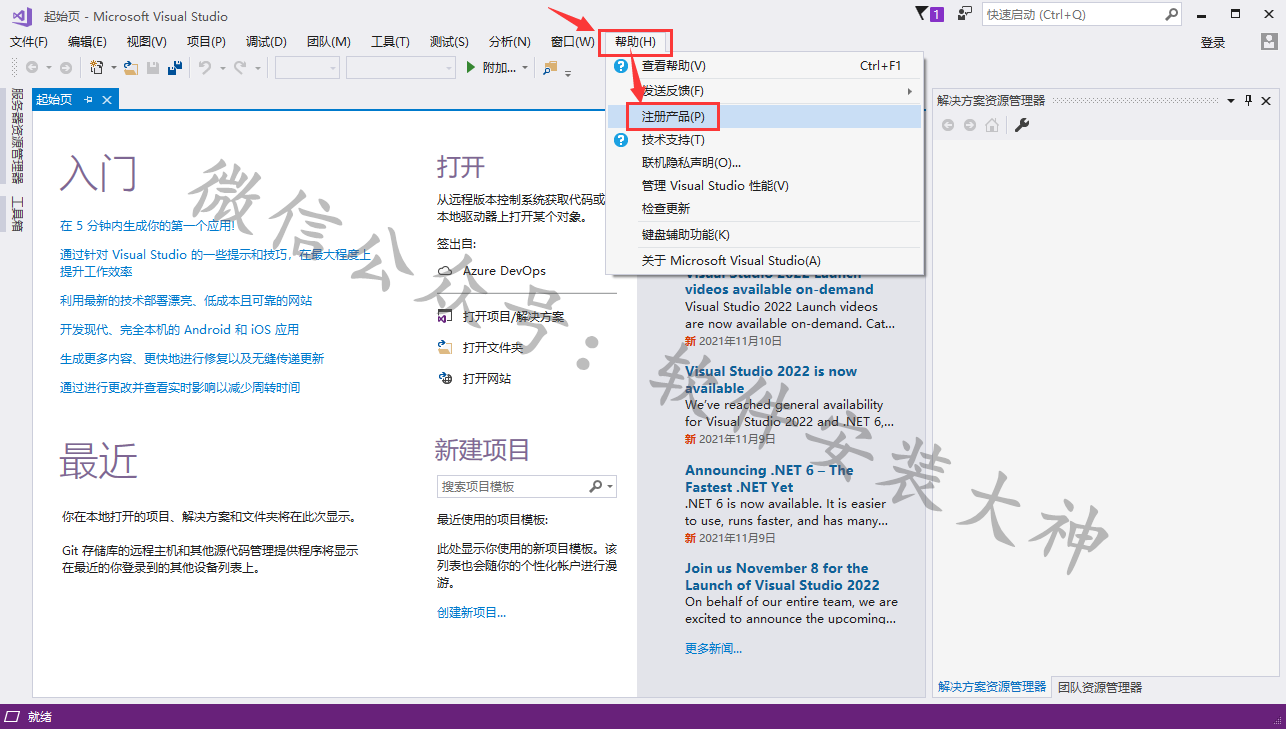This screenshot has width=1286, height=729.
Task: Open the 调试(D) menu
Action: pyautogui.click(x=266, y=42)
